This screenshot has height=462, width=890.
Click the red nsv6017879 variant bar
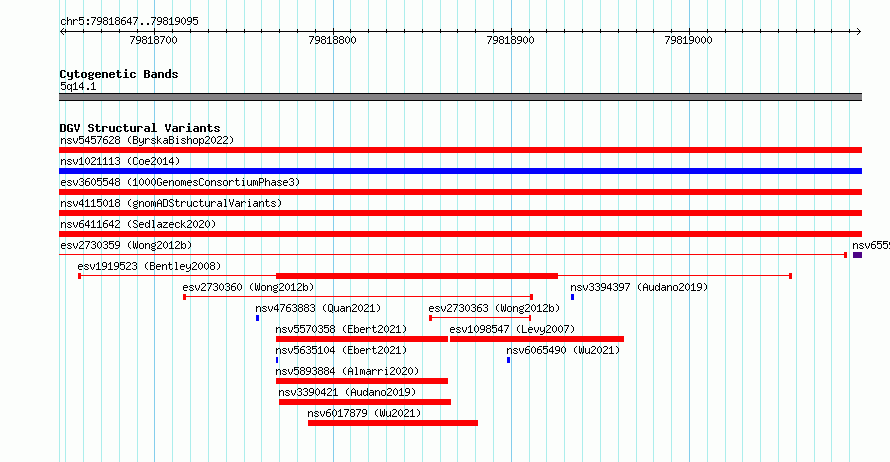pos(393,423)
